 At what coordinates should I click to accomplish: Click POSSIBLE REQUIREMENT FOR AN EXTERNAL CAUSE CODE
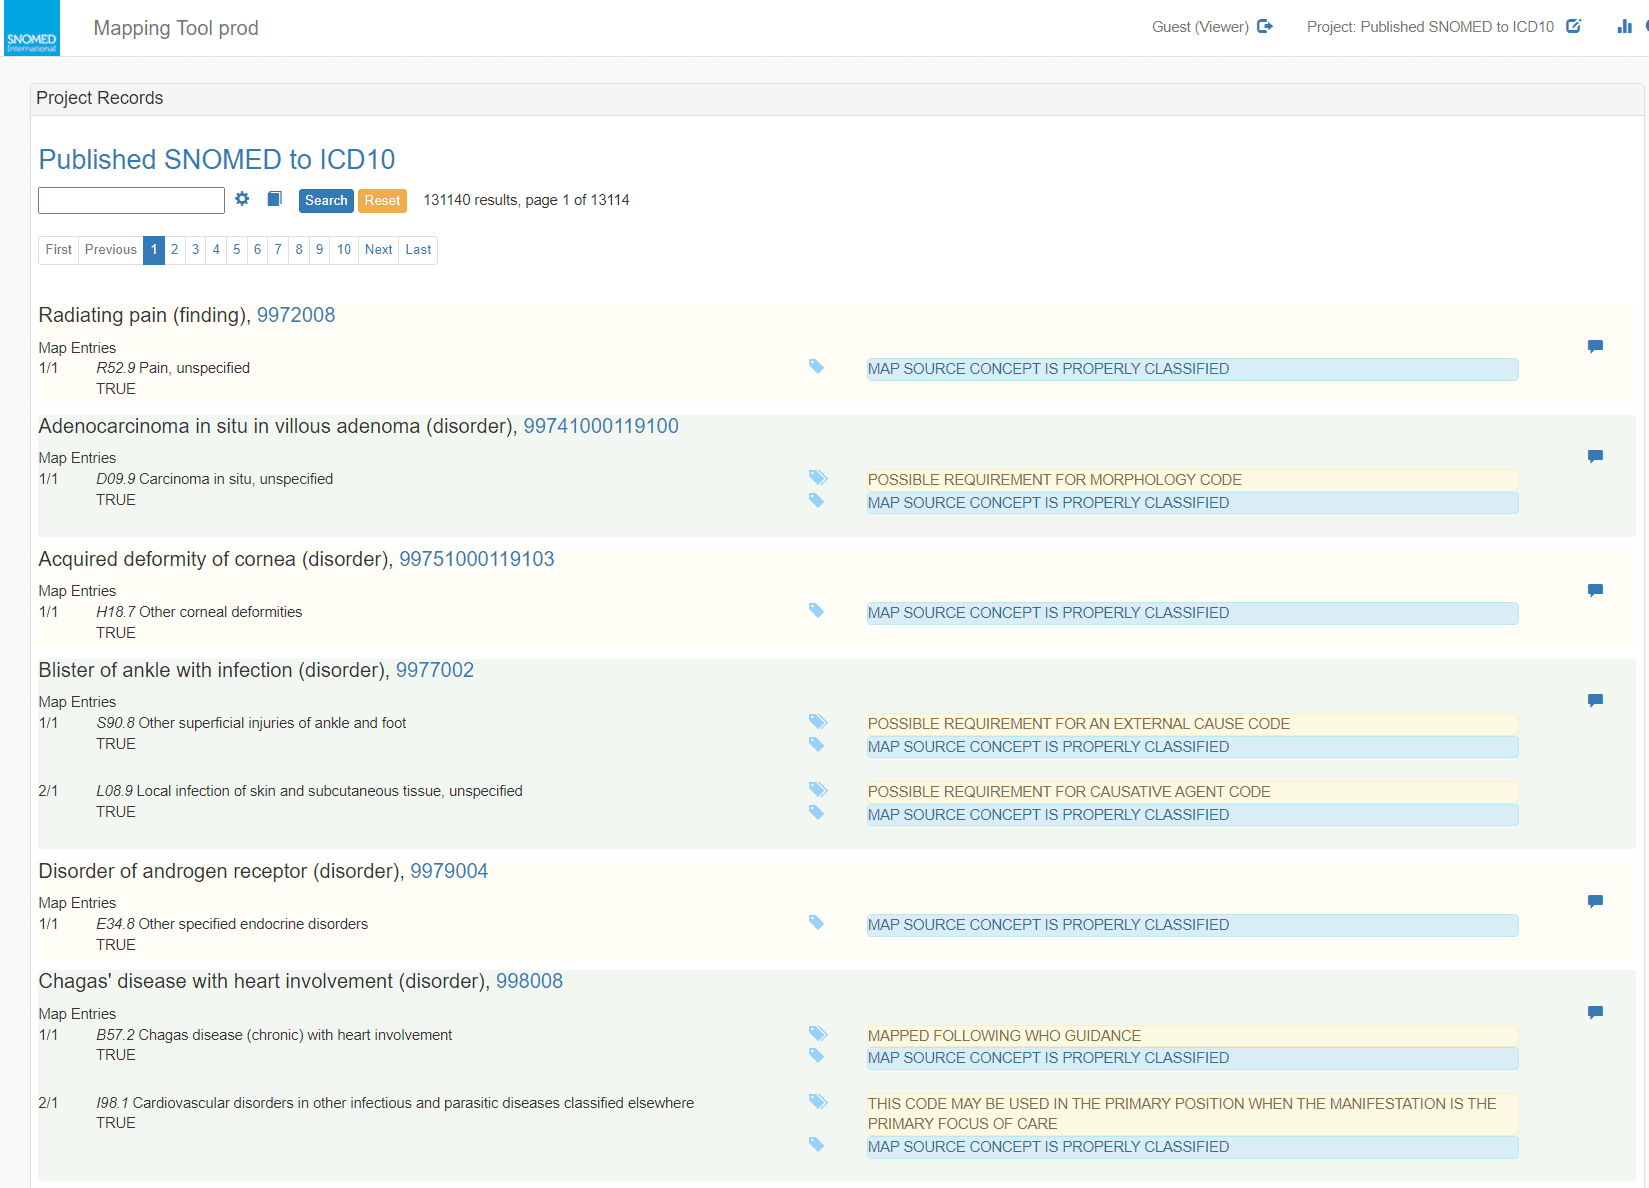(x=1192, y=724)
